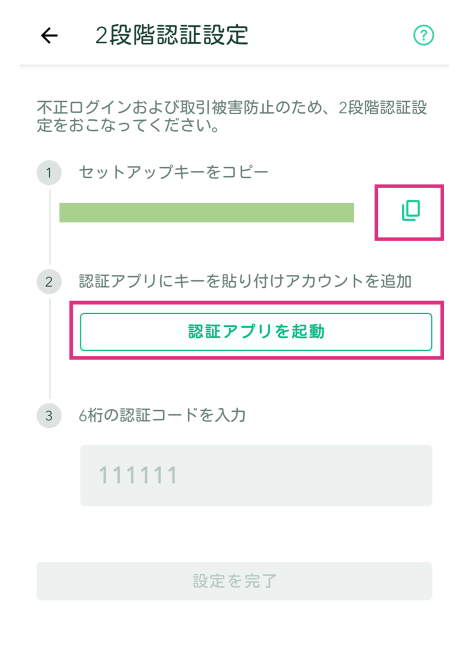Finish setup with the 設定を完了 button
The height and width of the screenshot is (658, 469).
[x=234, y=581]
